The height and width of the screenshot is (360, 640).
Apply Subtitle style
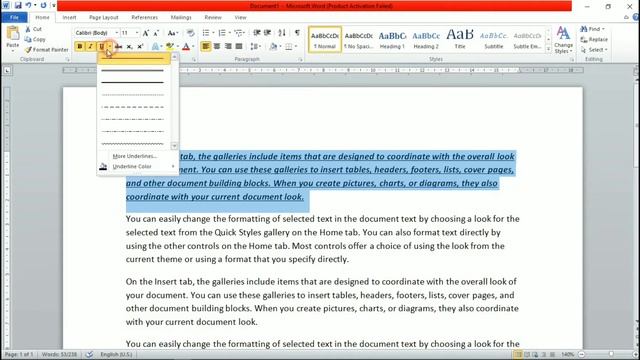coord(493,40)
